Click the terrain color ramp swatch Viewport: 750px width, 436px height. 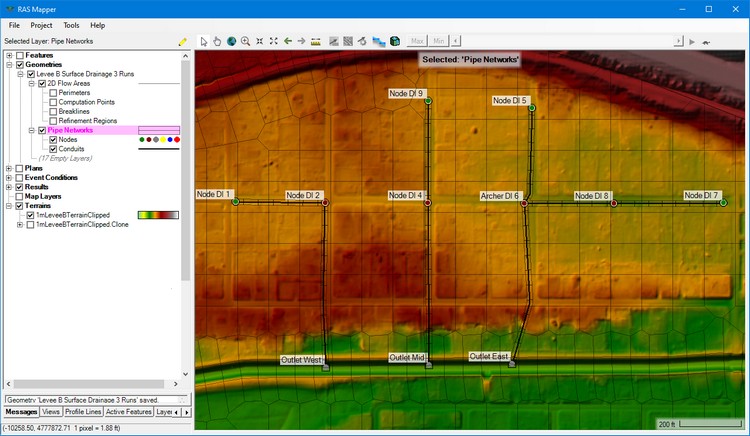coord(158,215)
